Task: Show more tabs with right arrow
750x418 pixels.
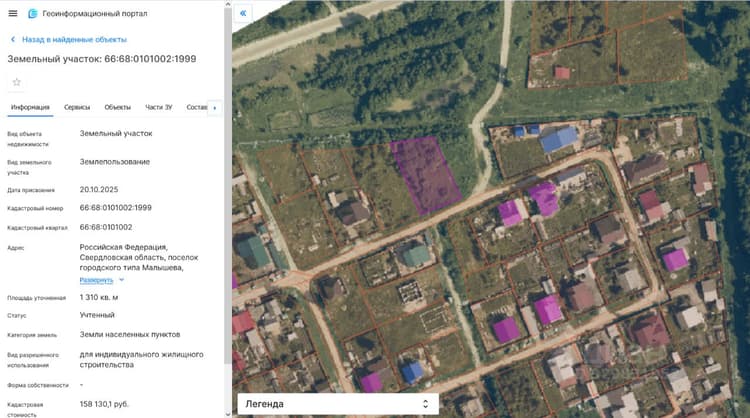Action: tap(215, 108)
